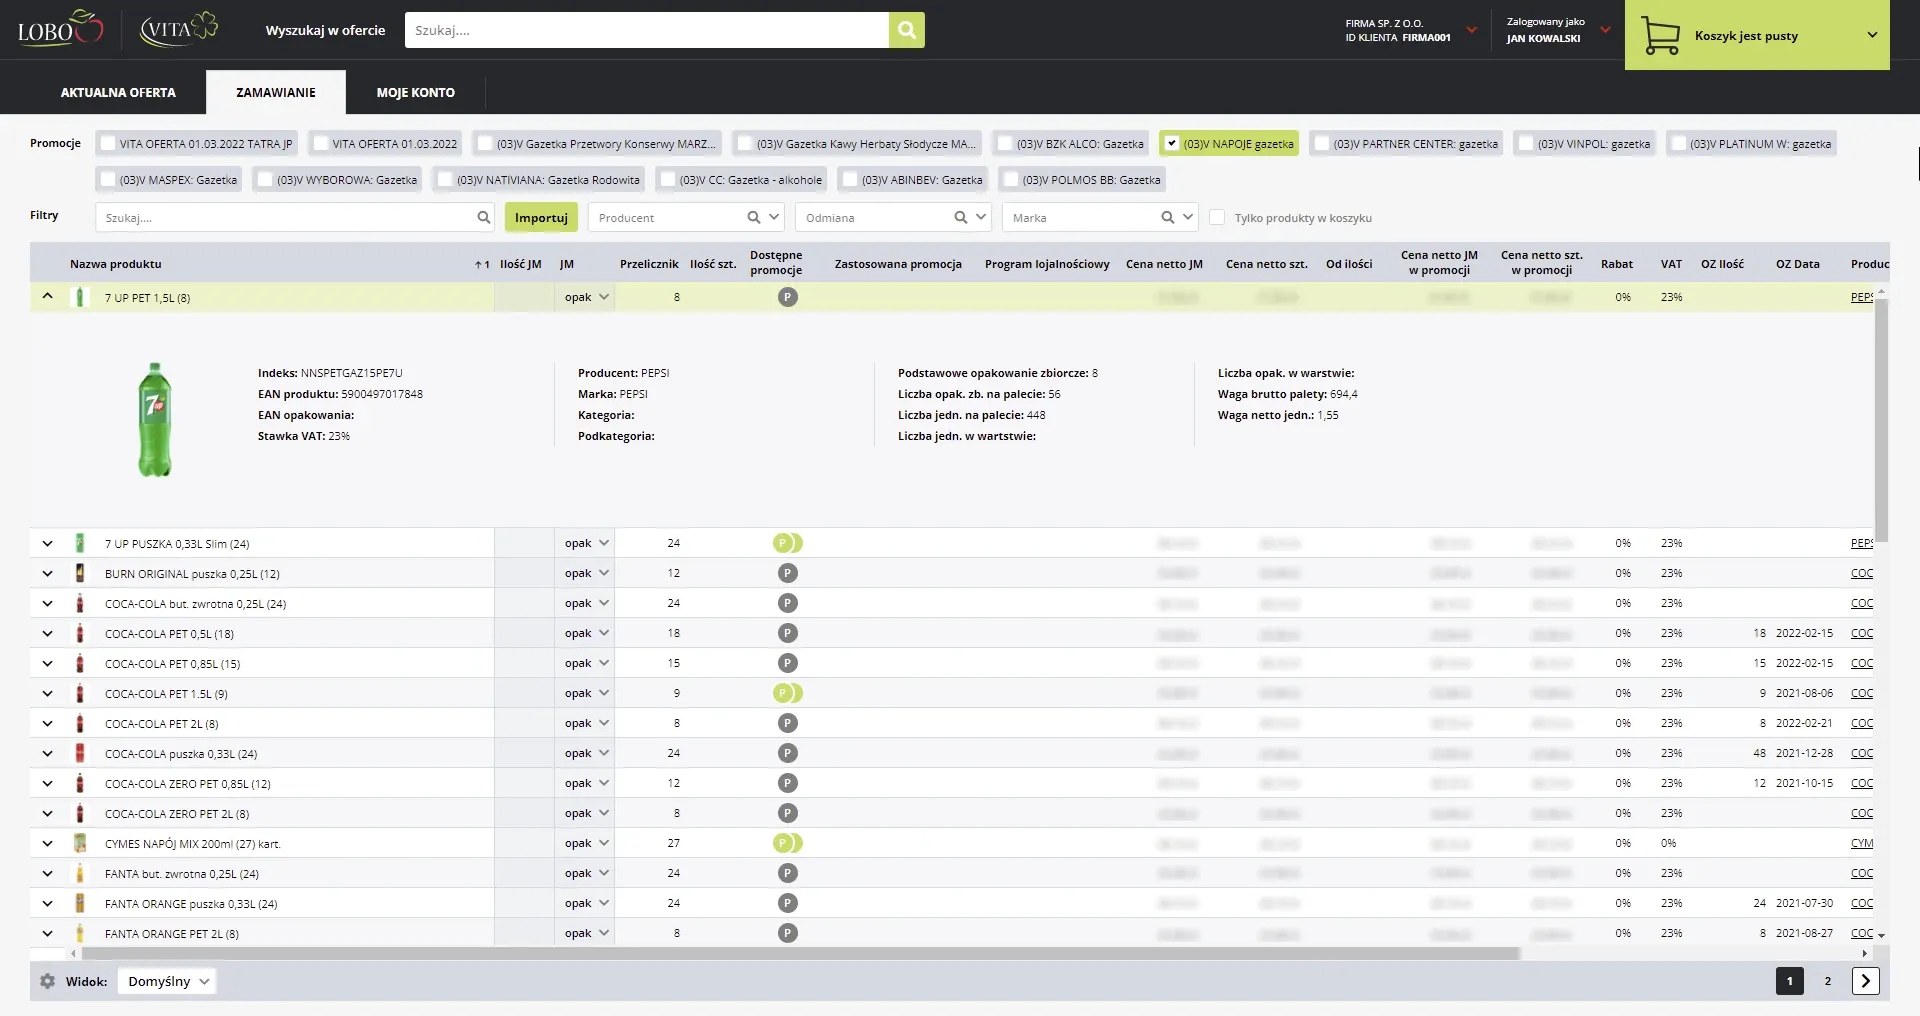Open the Marka filter dropdown arrow
The height and width of the screenshot is (1016, 1920).
1188,217
